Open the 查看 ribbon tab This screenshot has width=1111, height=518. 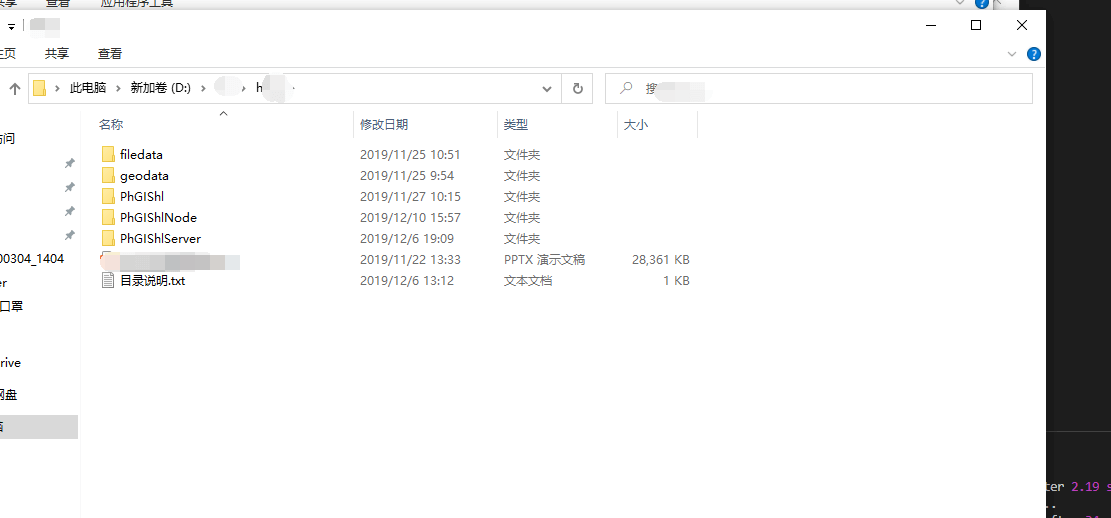coord(110,54)
